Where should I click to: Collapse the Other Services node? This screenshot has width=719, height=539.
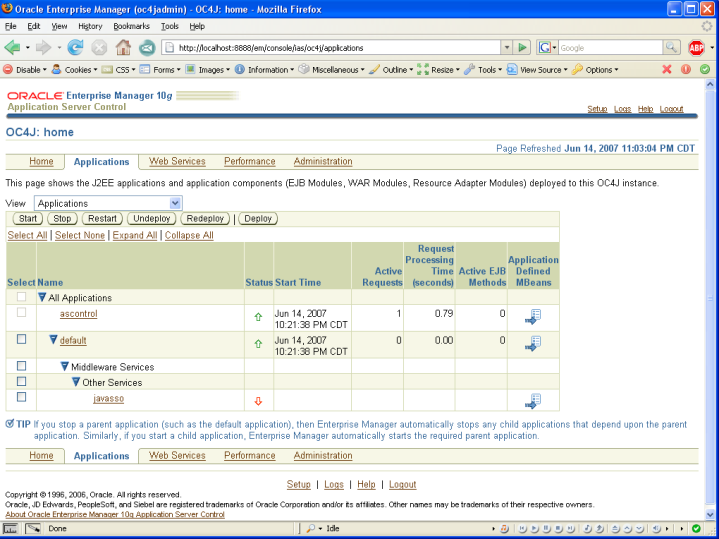(x=76, y=382)
